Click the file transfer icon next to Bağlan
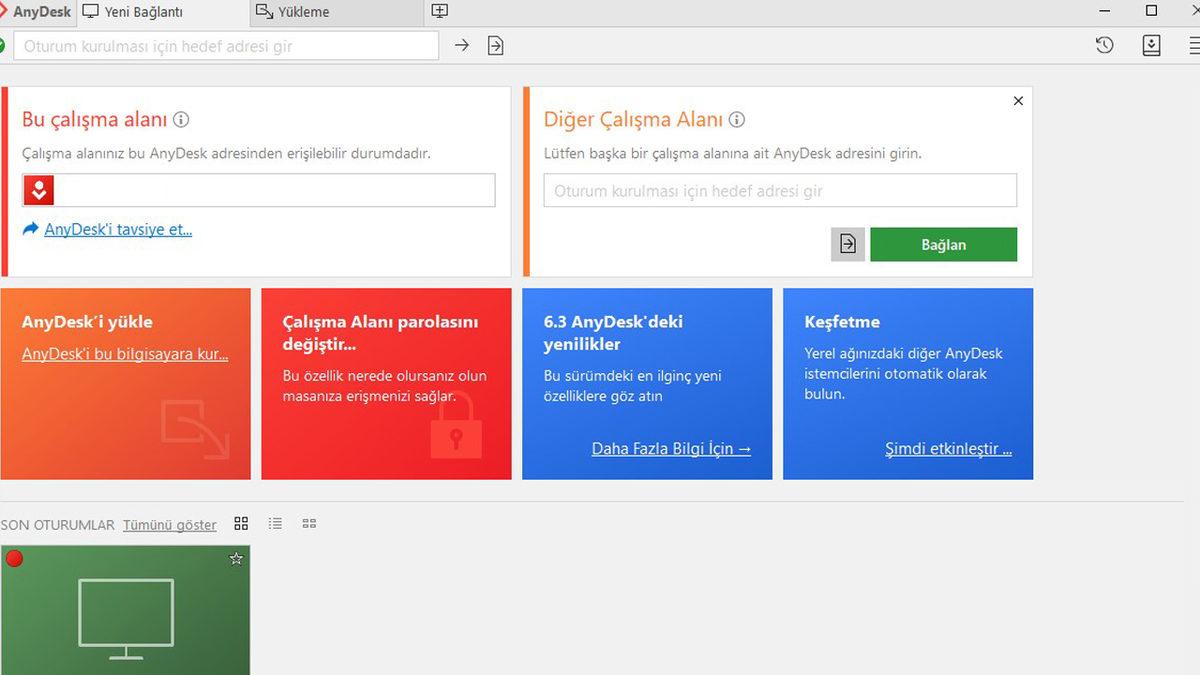The height and width of the screenshot is (675, 1200). 848,244
